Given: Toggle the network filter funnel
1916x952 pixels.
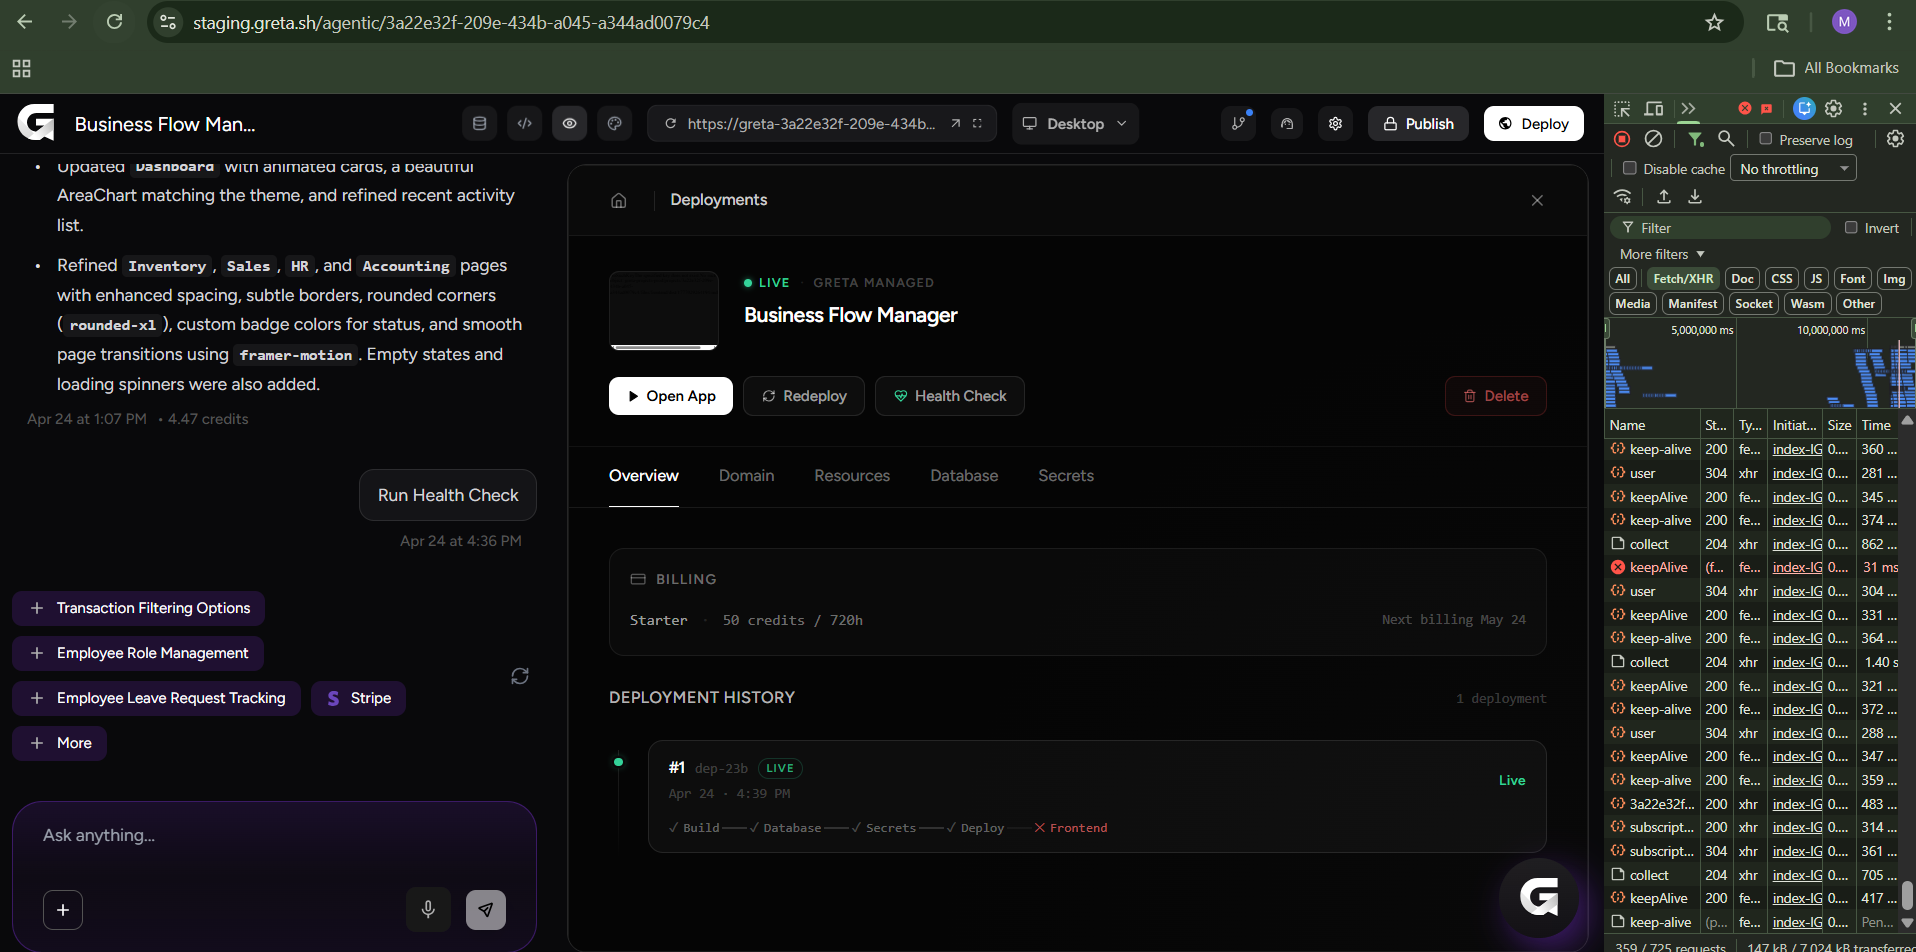Looking at the screenshot, I should 1696,139.
